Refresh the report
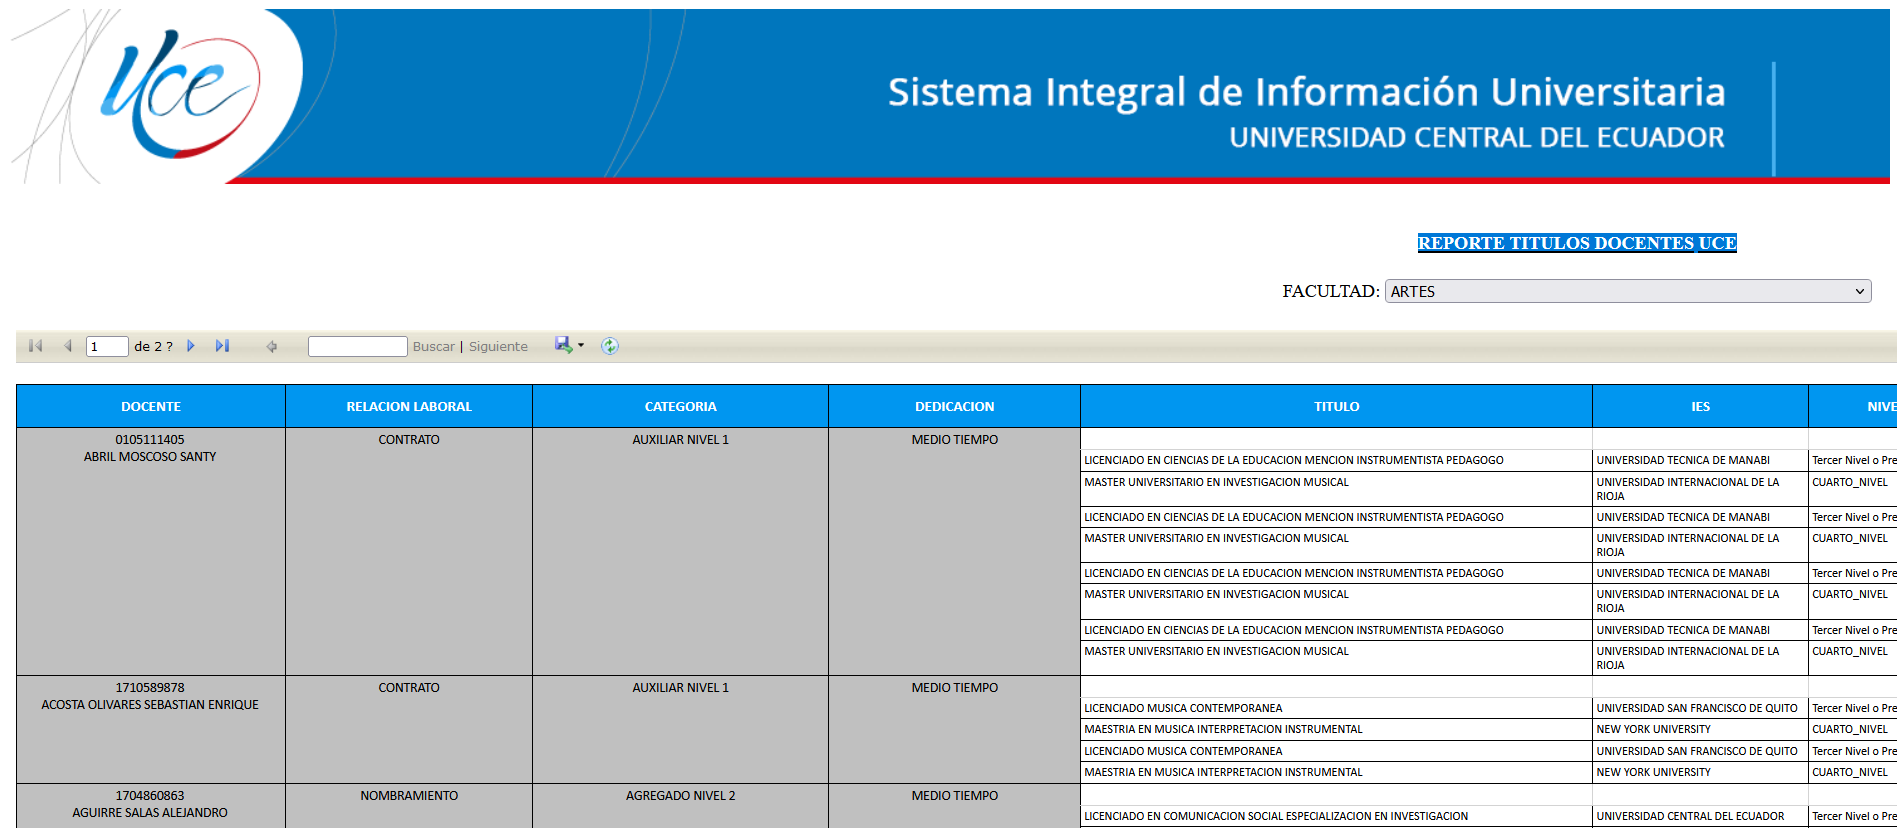Image resolution: width=1897 pixels, height=828 pixels. click(x=610, y=346)
